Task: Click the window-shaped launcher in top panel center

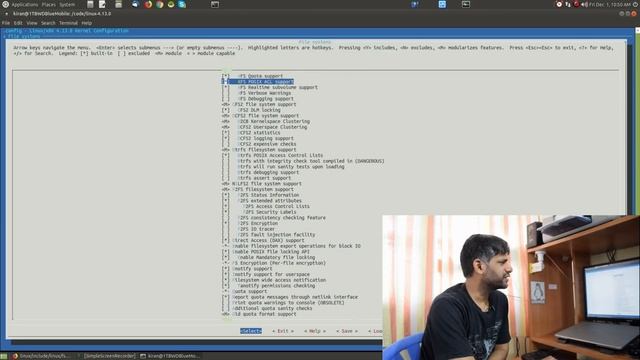Action: coord(215,4)
